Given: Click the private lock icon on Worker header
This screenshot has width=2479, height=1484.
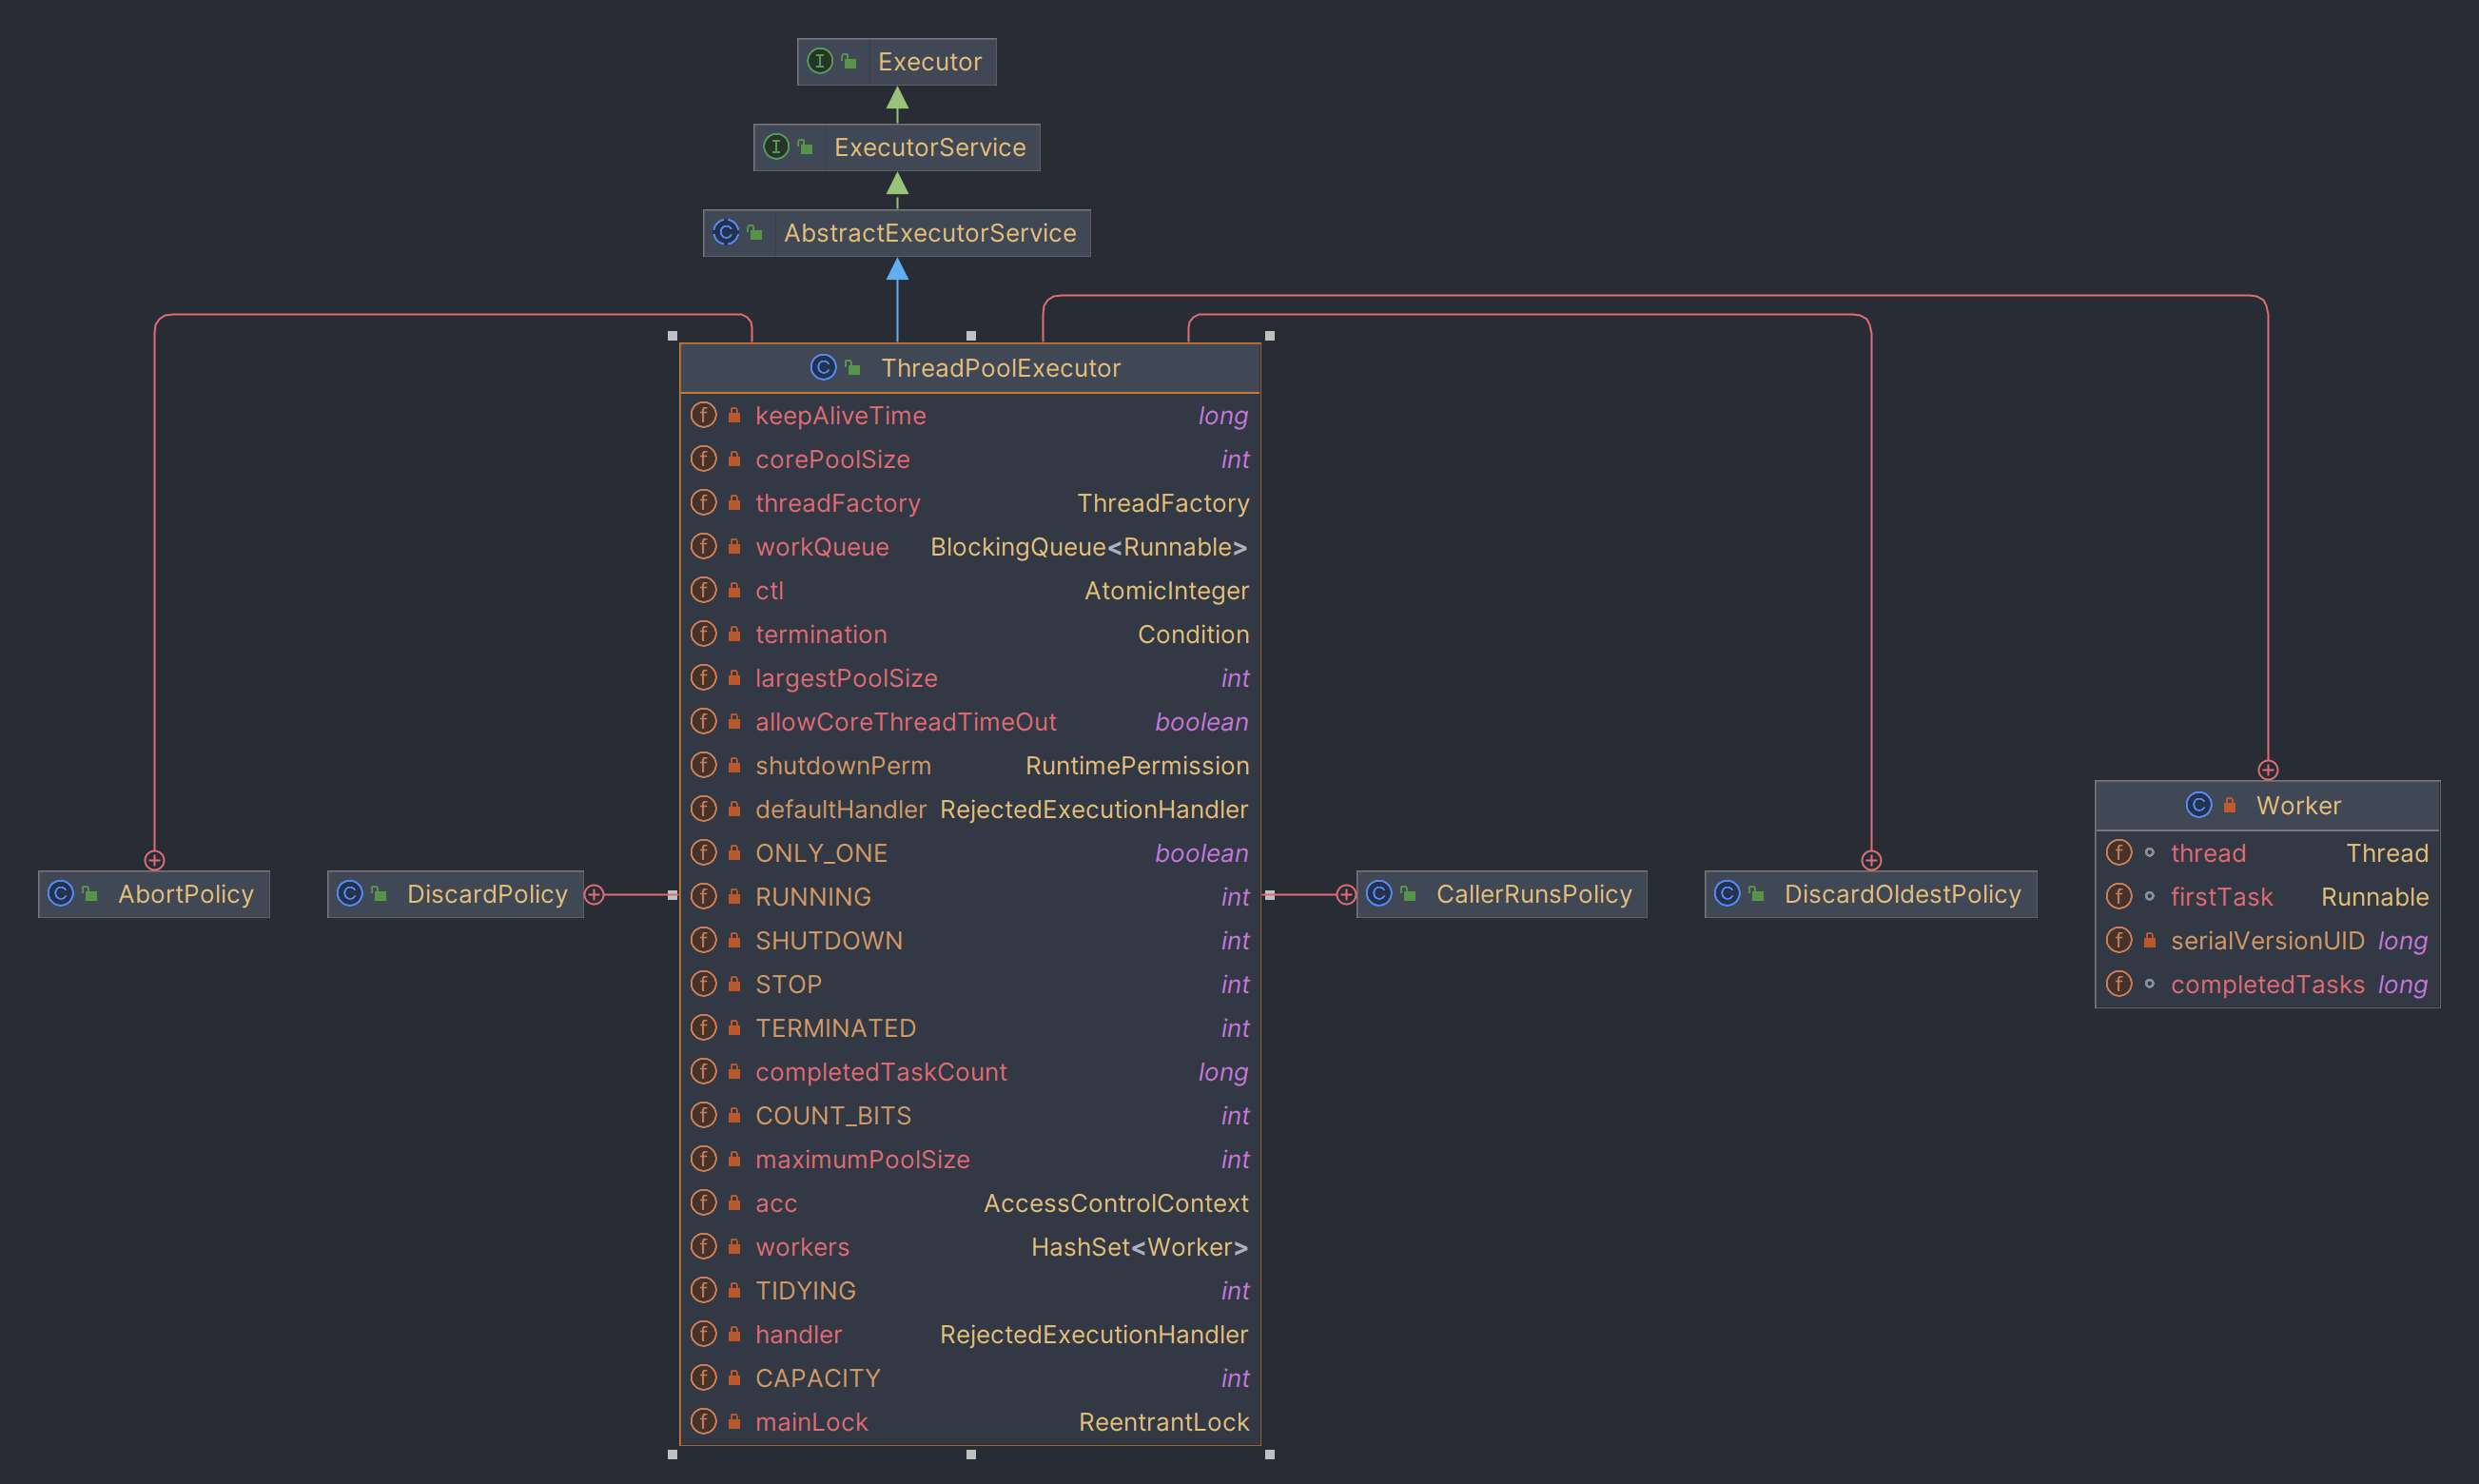Looking at the screenshot, I should [2229, 805].
